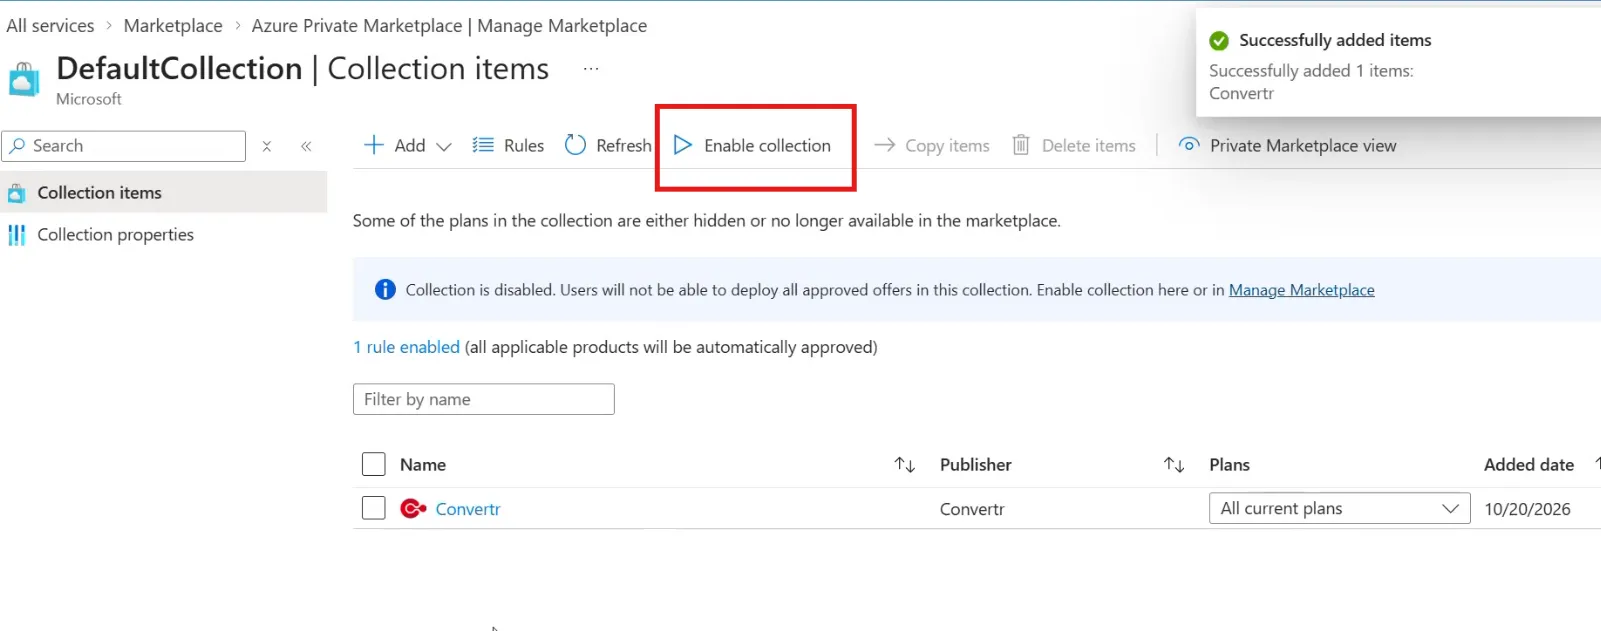Click the Successfully added items notification title
The height and width of the screenshot is (631, 1601).
pyautogui.click(x=1335, y=40)
